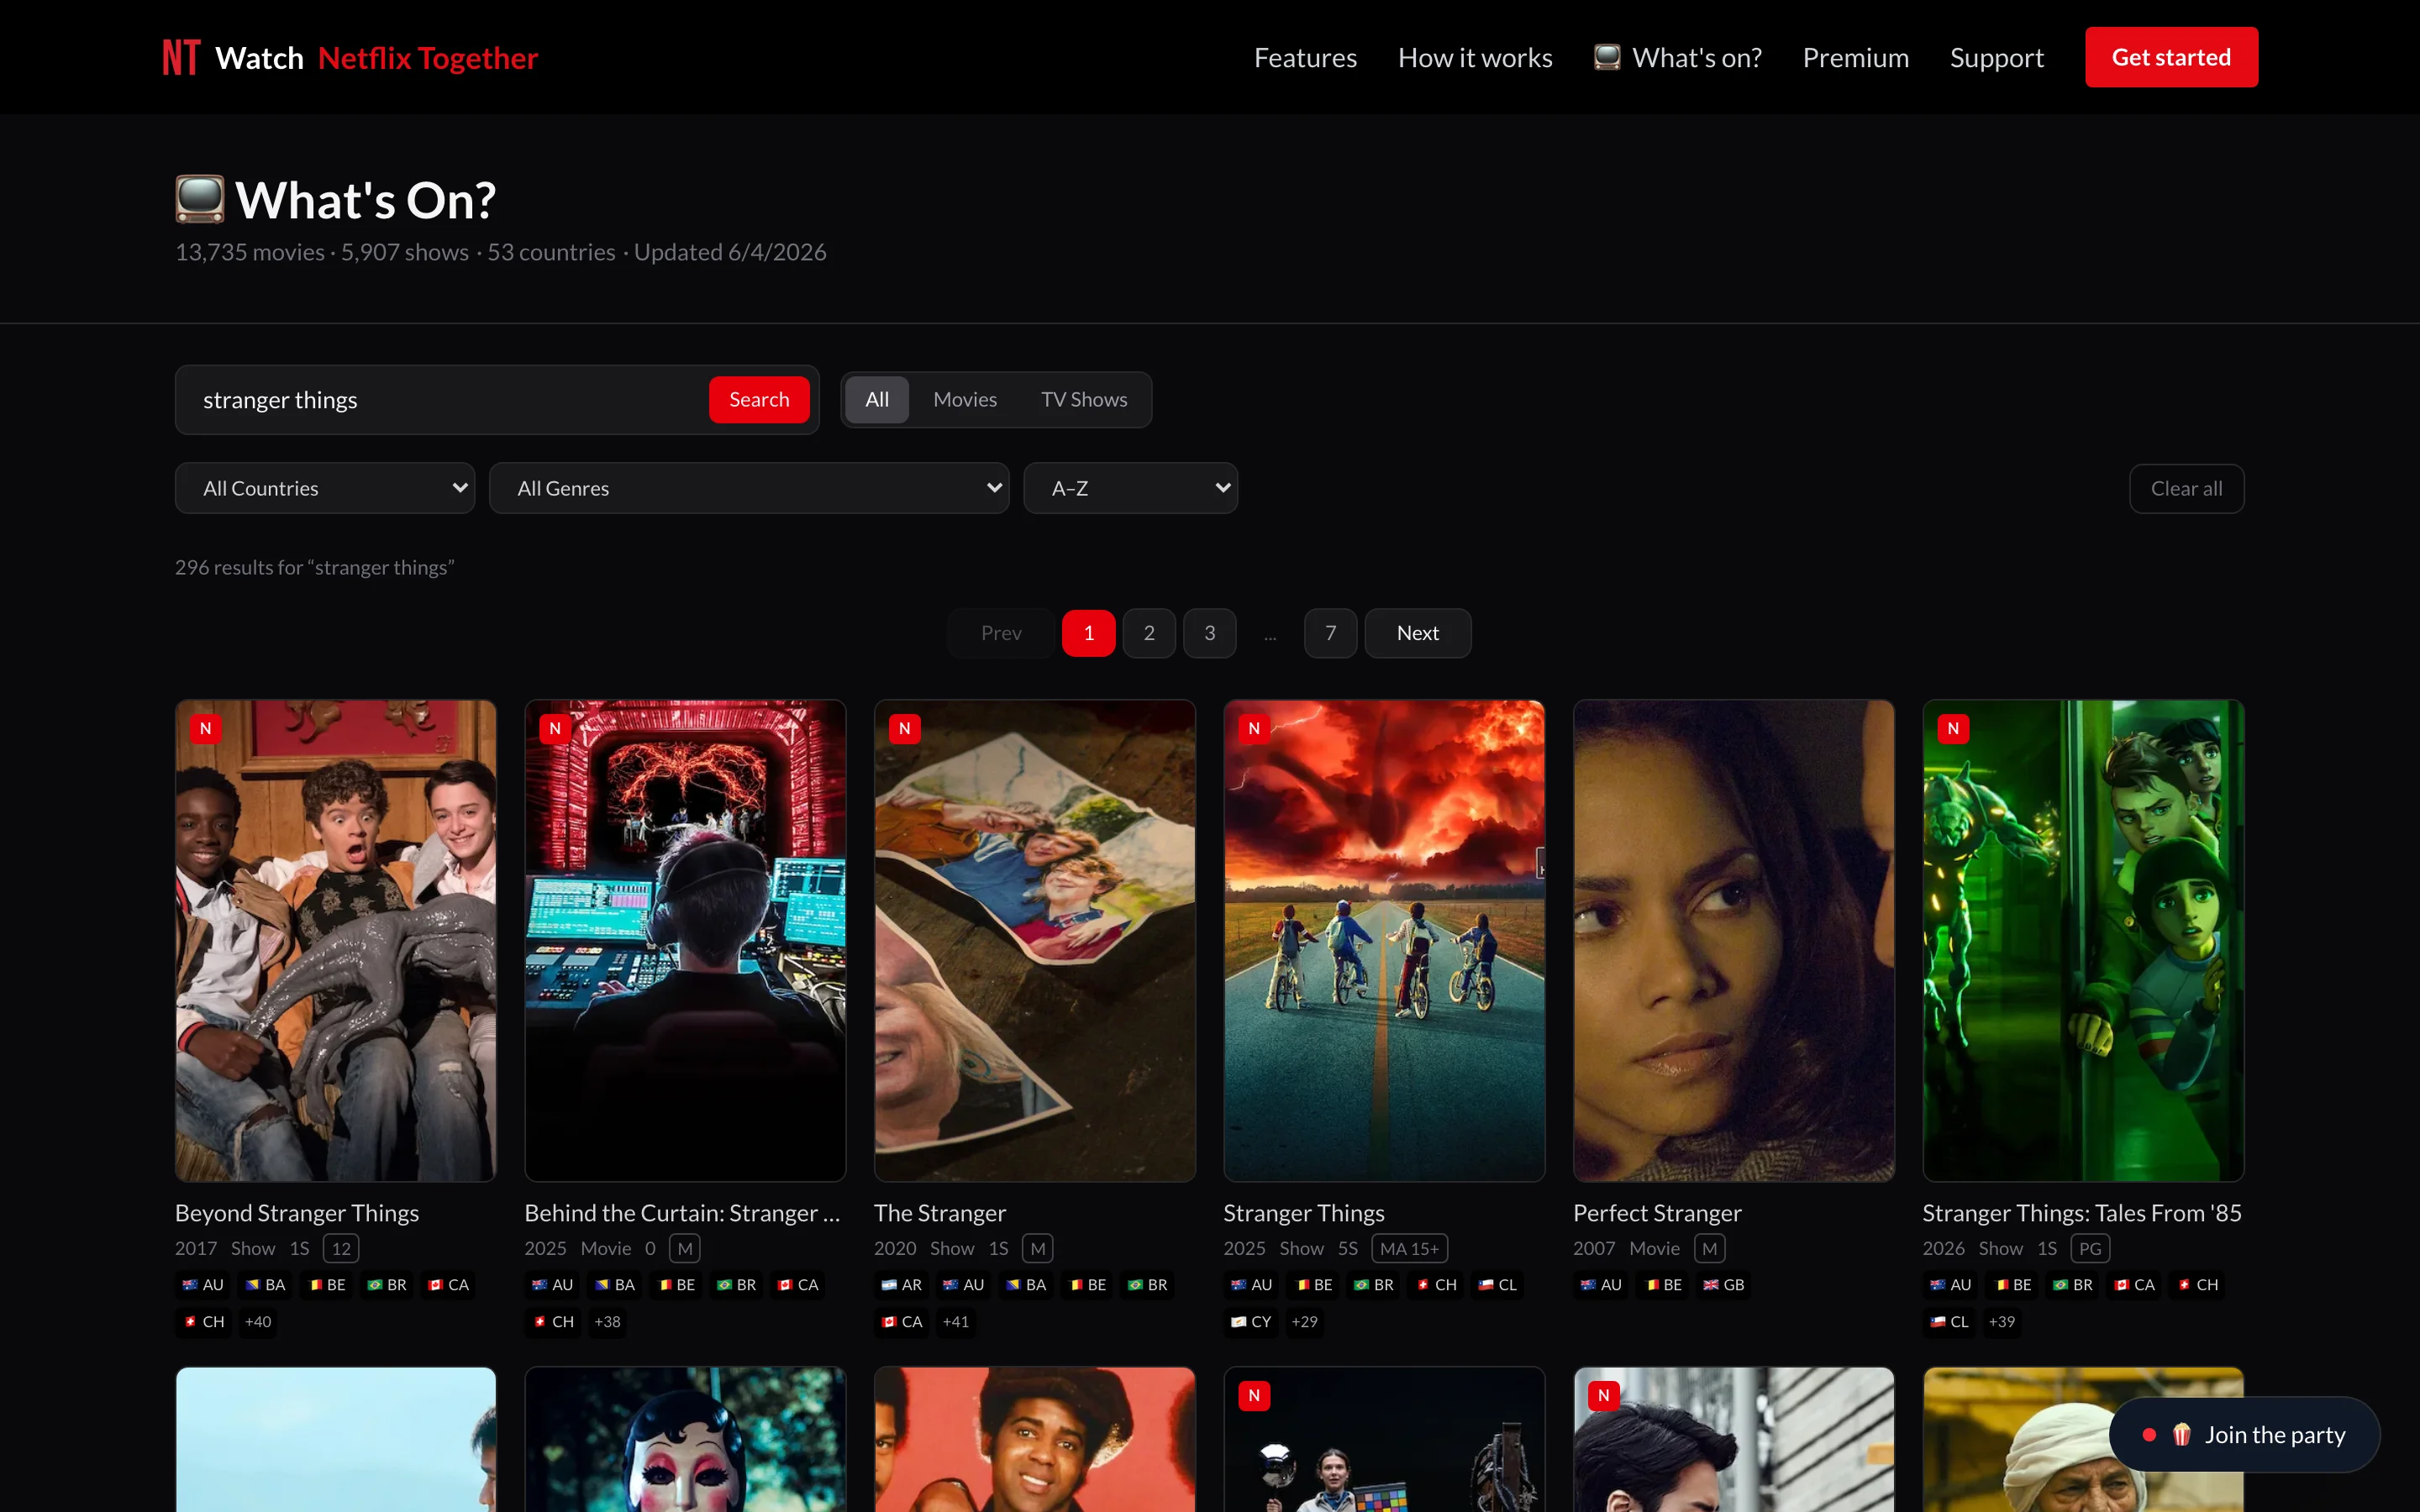Click the N badge on Tales From '85 poster

(1953, 729)
